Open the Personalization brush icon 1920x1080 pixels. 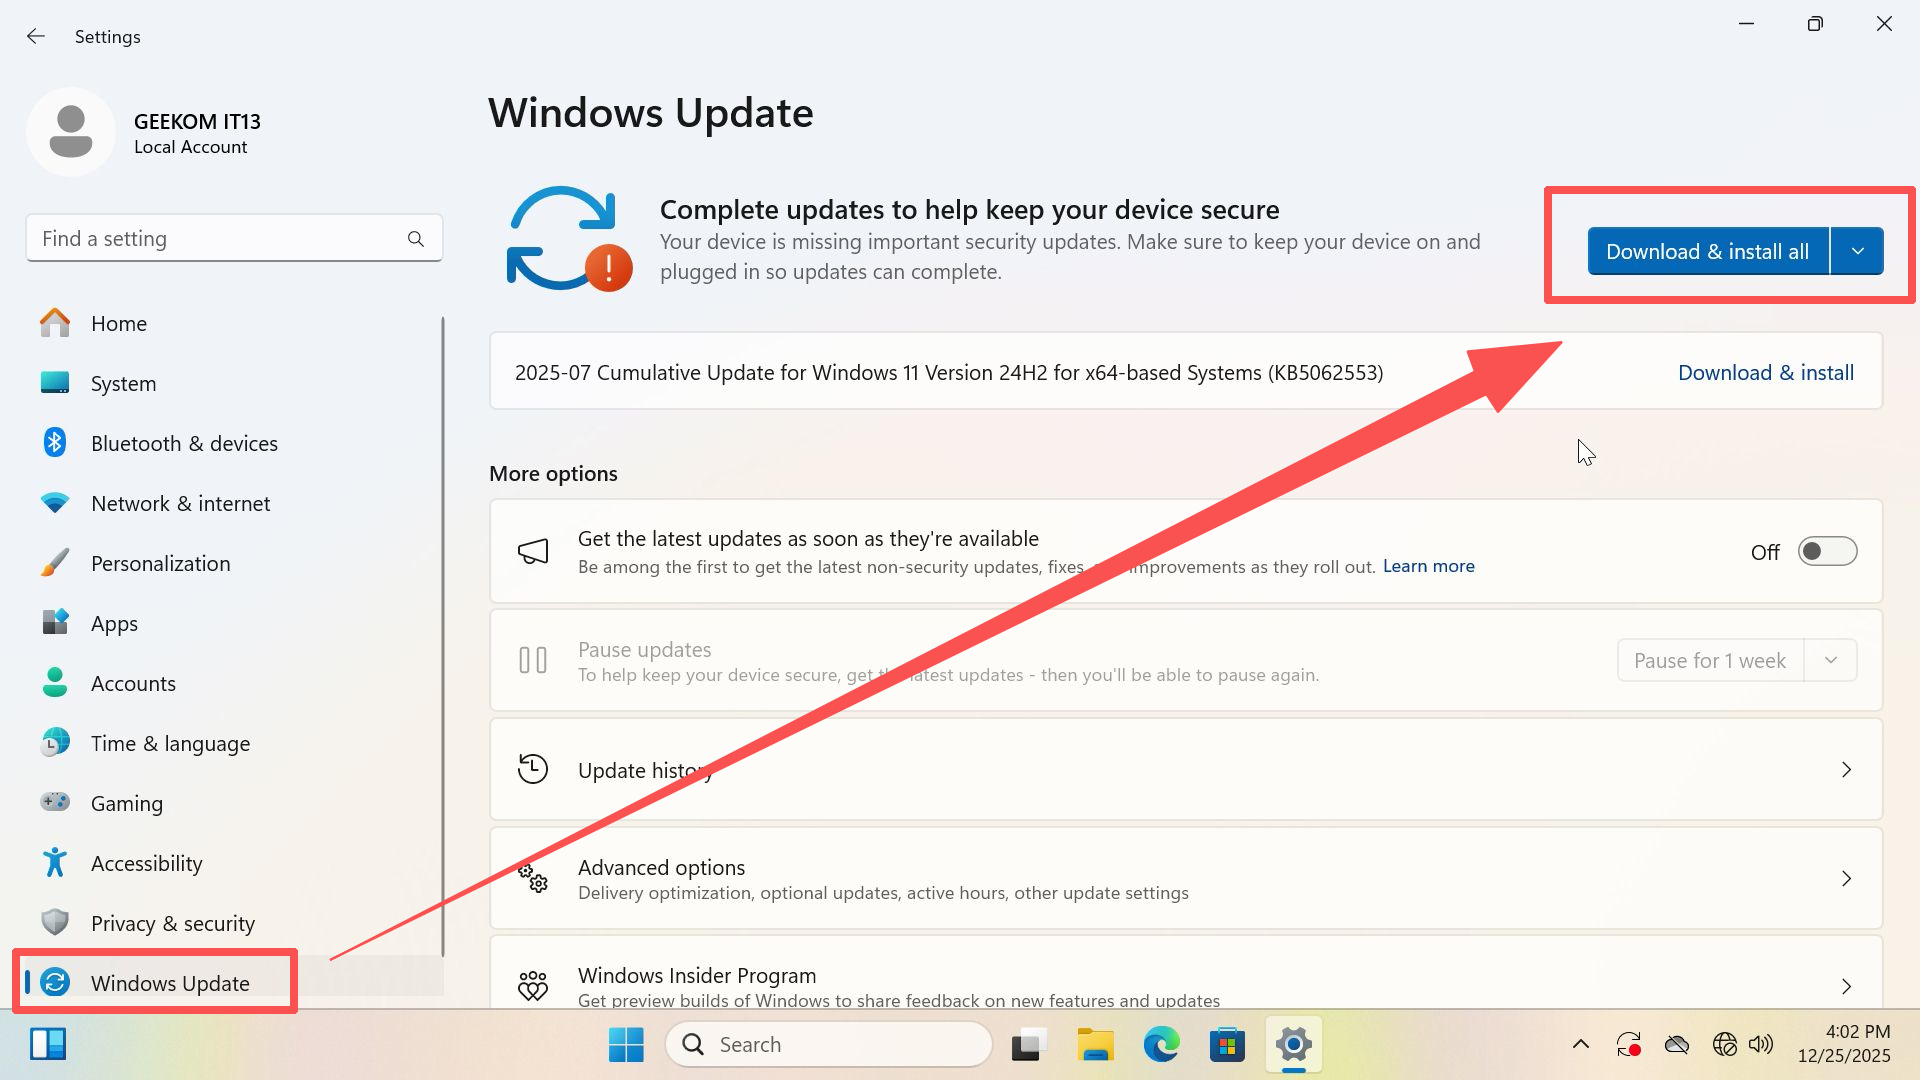click(54, 563)
